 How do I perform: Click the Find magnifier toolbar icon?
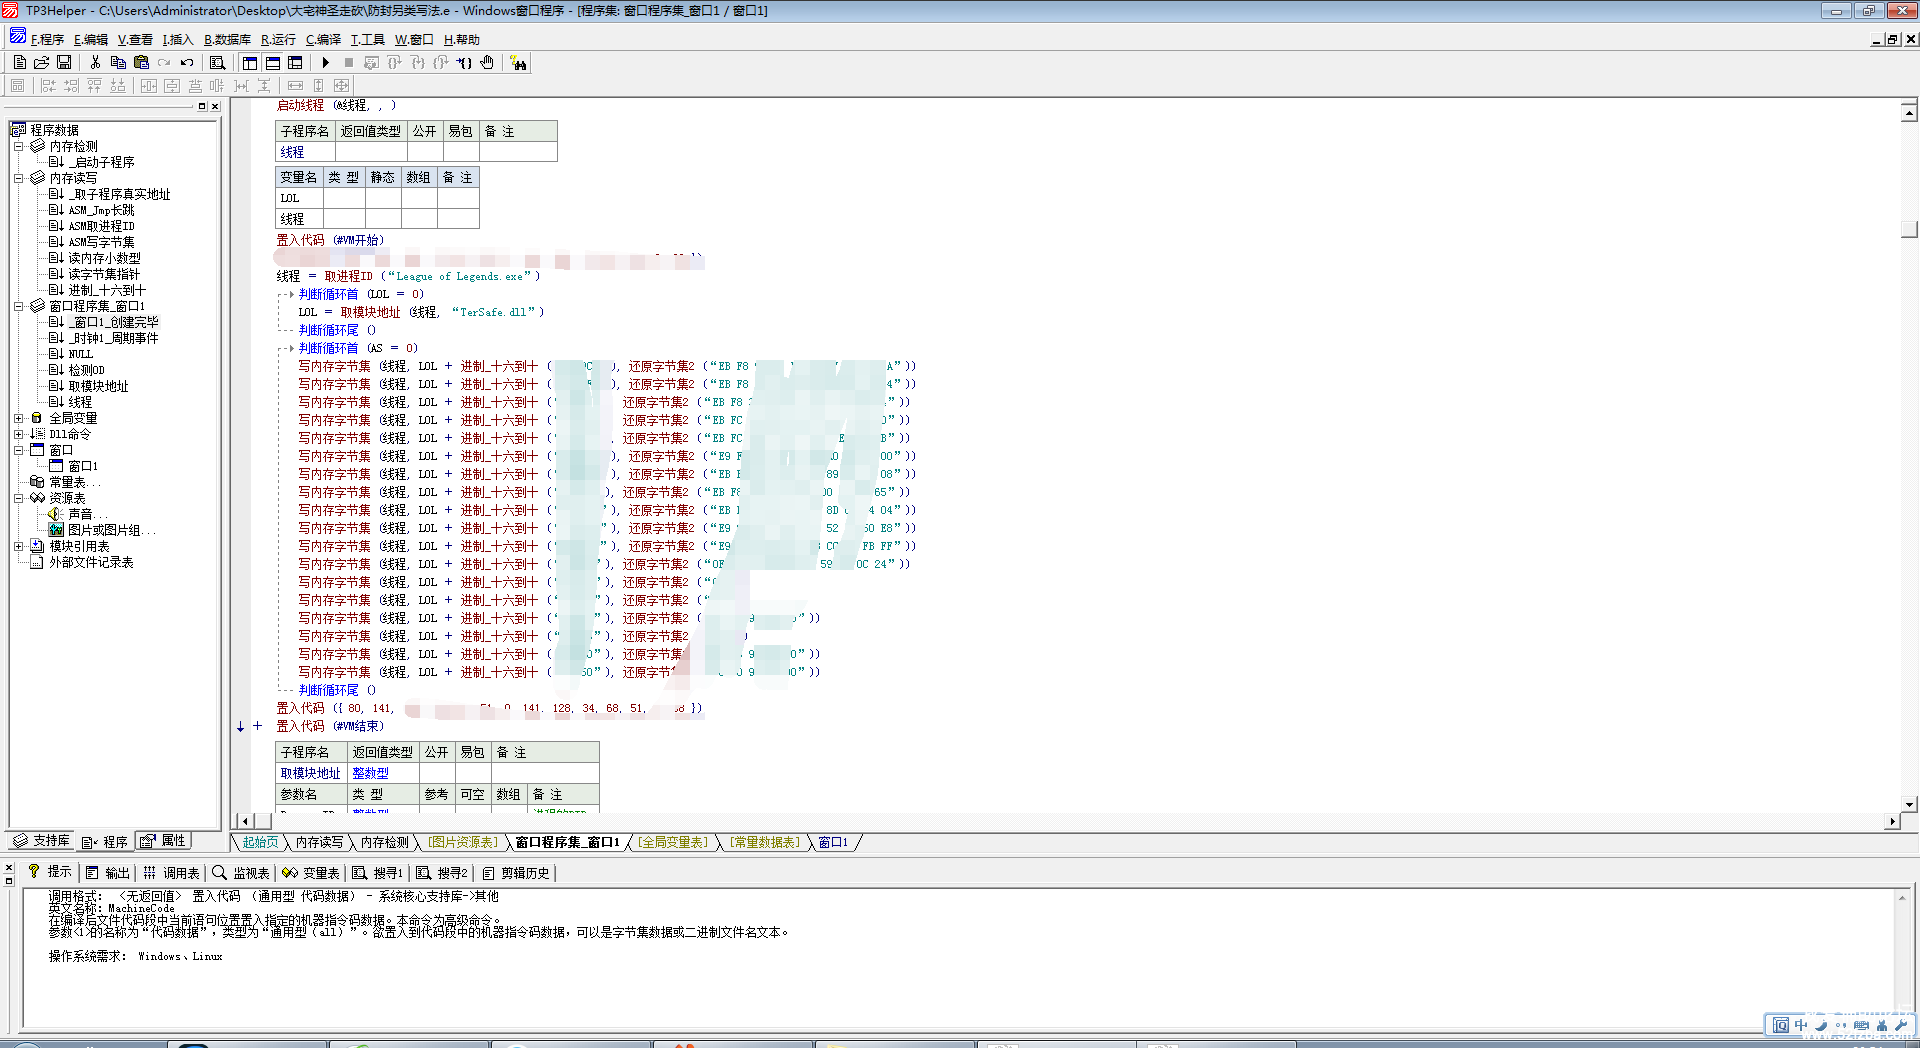[217, 62]
